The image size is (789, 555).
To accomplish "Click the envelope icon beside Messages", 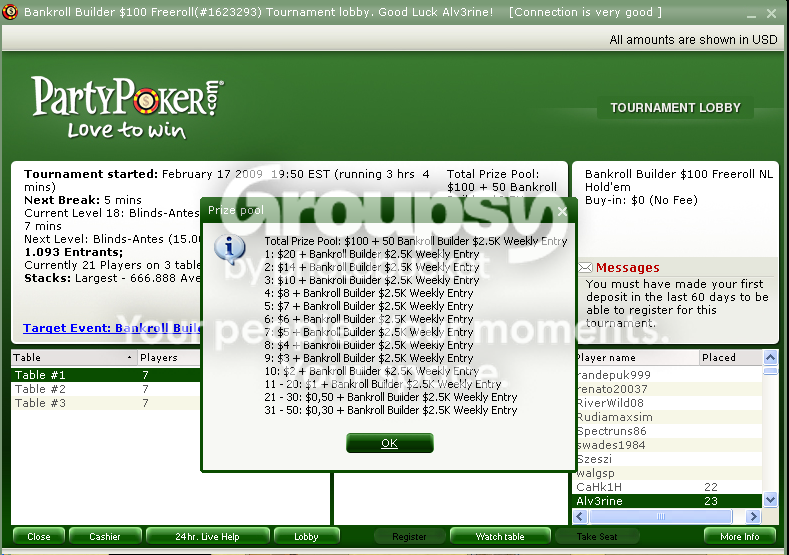I will (x=585, y=267).
